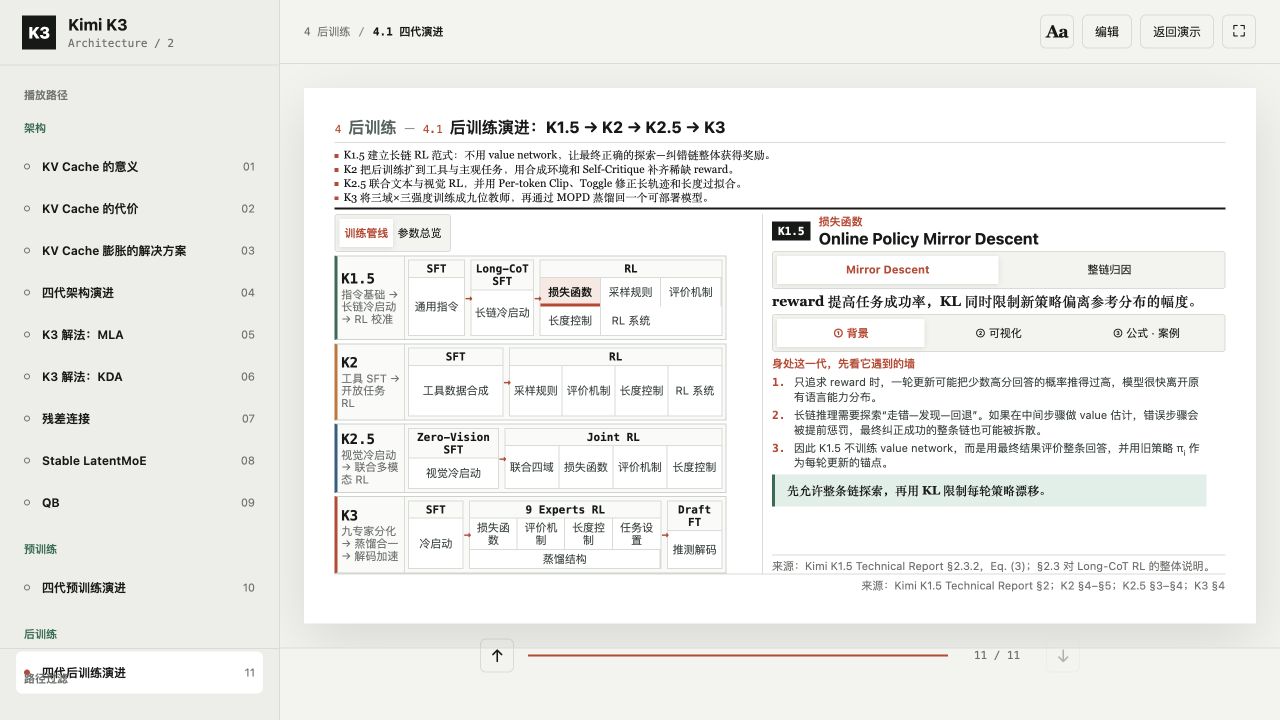The image size is (1280, 720).
Task: Click sidebar section heading 架构
Action: click(35, 128)
